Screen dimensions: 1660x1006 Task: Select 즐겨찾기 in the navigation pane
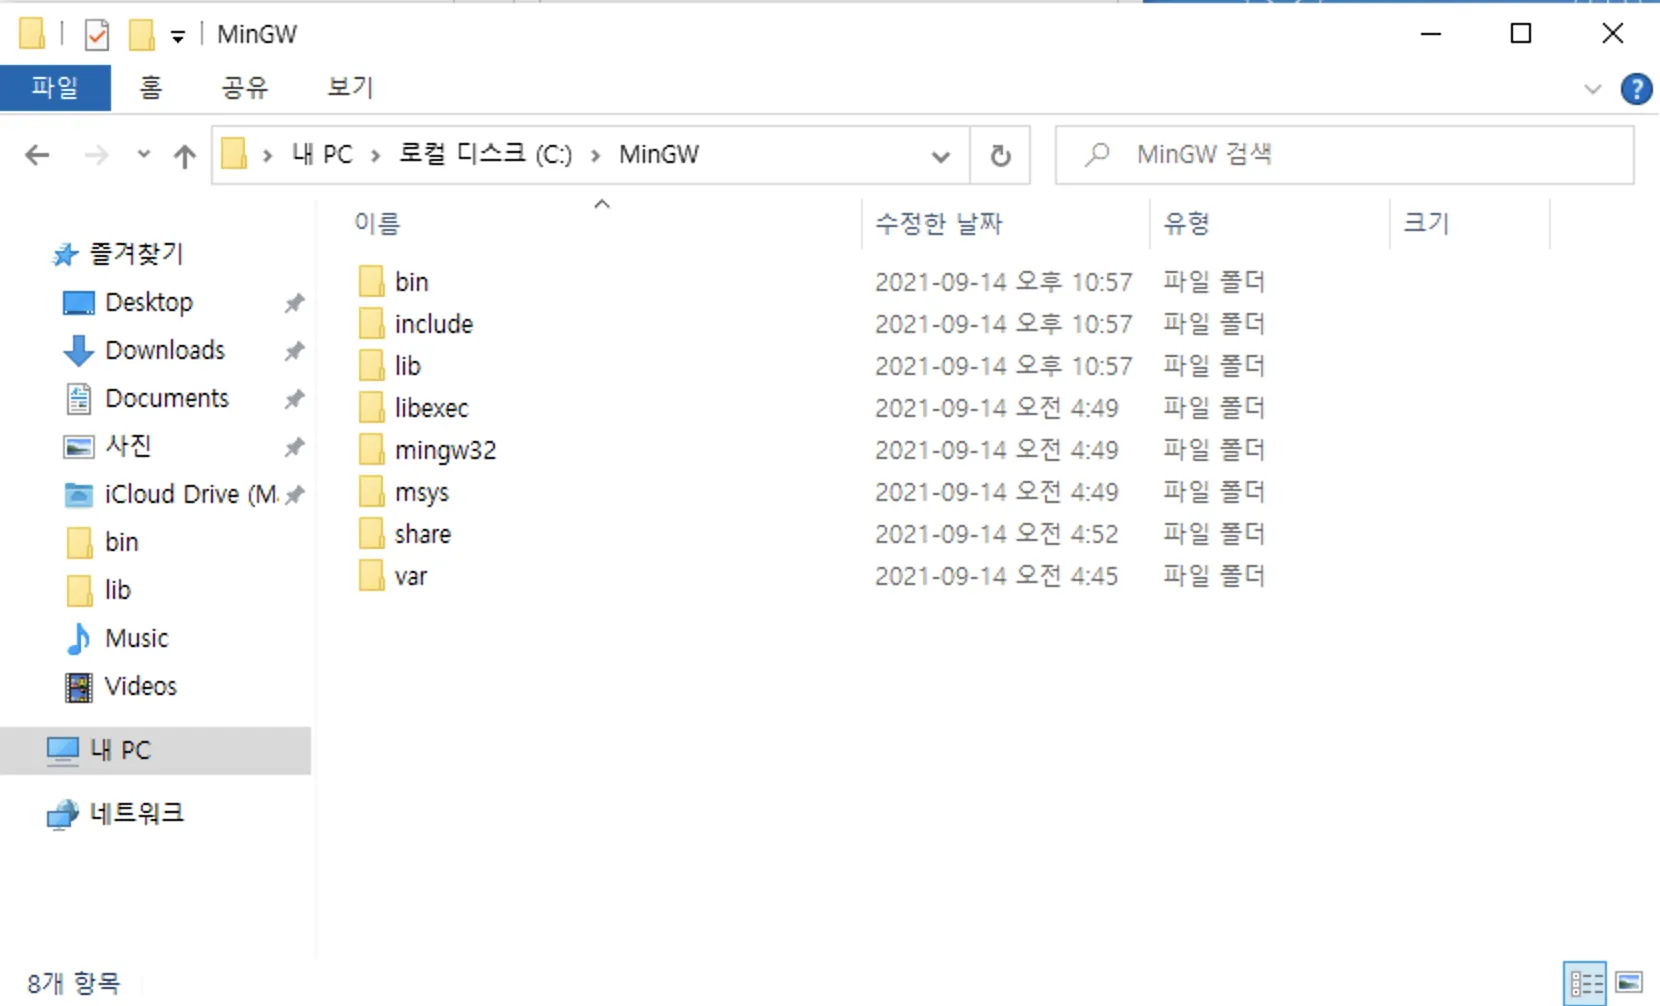[136, 254]
